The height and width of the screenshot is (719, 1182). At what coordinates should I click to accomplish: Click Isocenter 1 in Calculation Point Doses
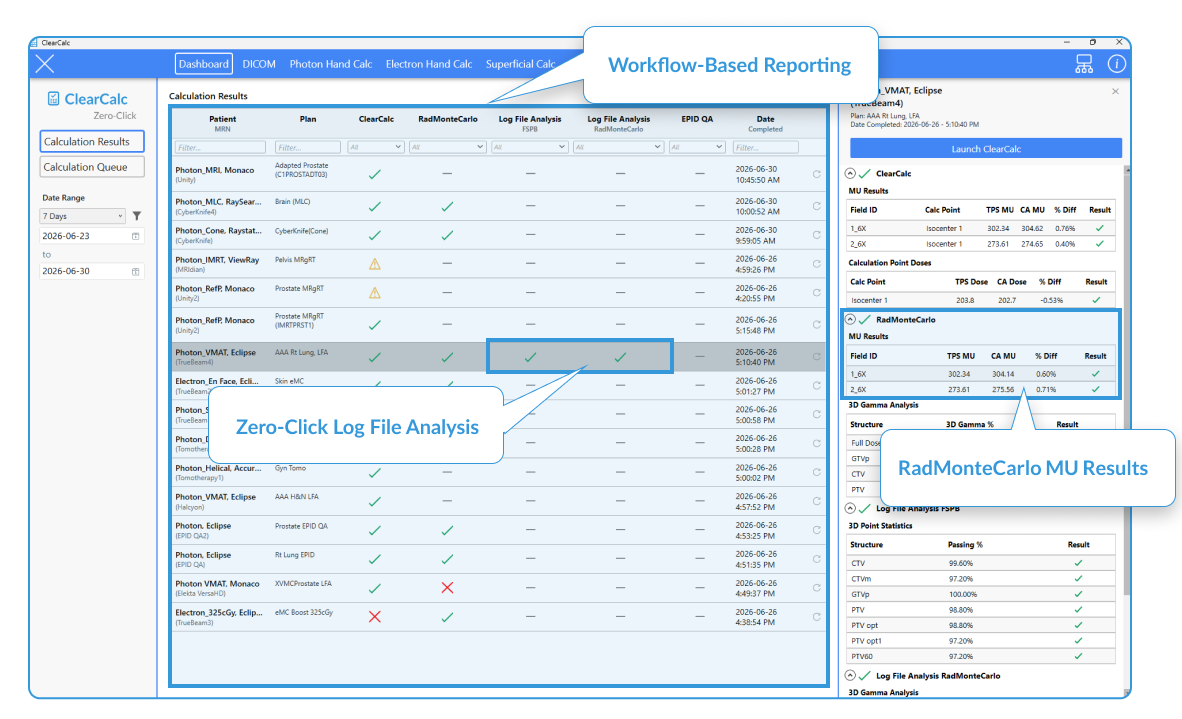click(x=869, y=300)
